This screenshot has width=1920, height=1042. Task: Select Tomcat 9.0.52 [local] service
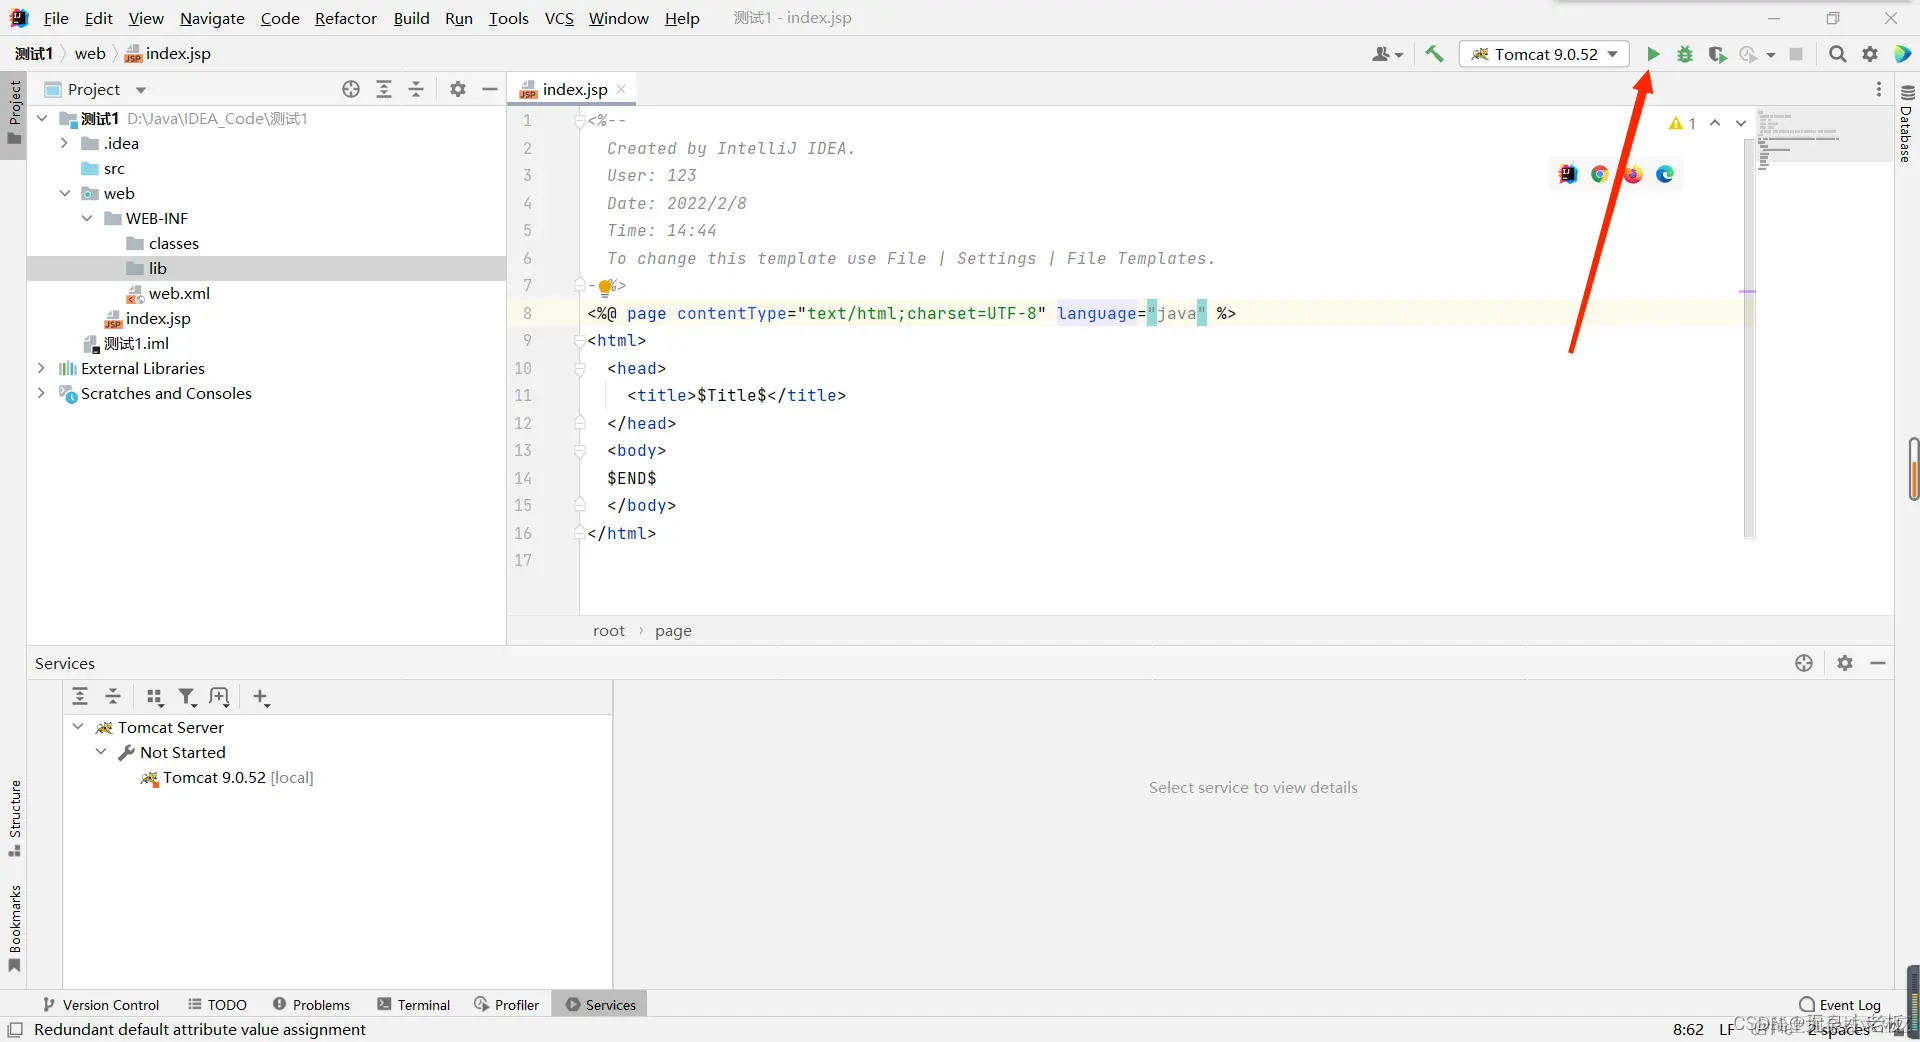click(x=238, y=777)
